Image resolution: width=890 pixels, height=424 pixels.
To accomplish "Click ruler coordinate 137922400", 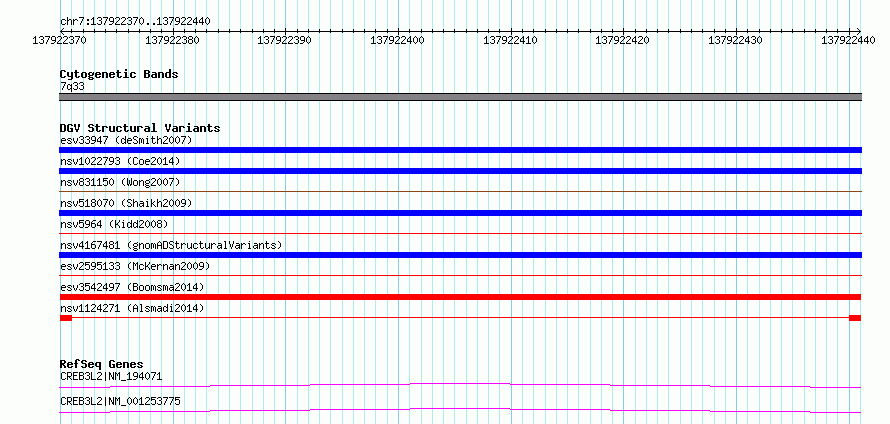I will coord(398,40).
